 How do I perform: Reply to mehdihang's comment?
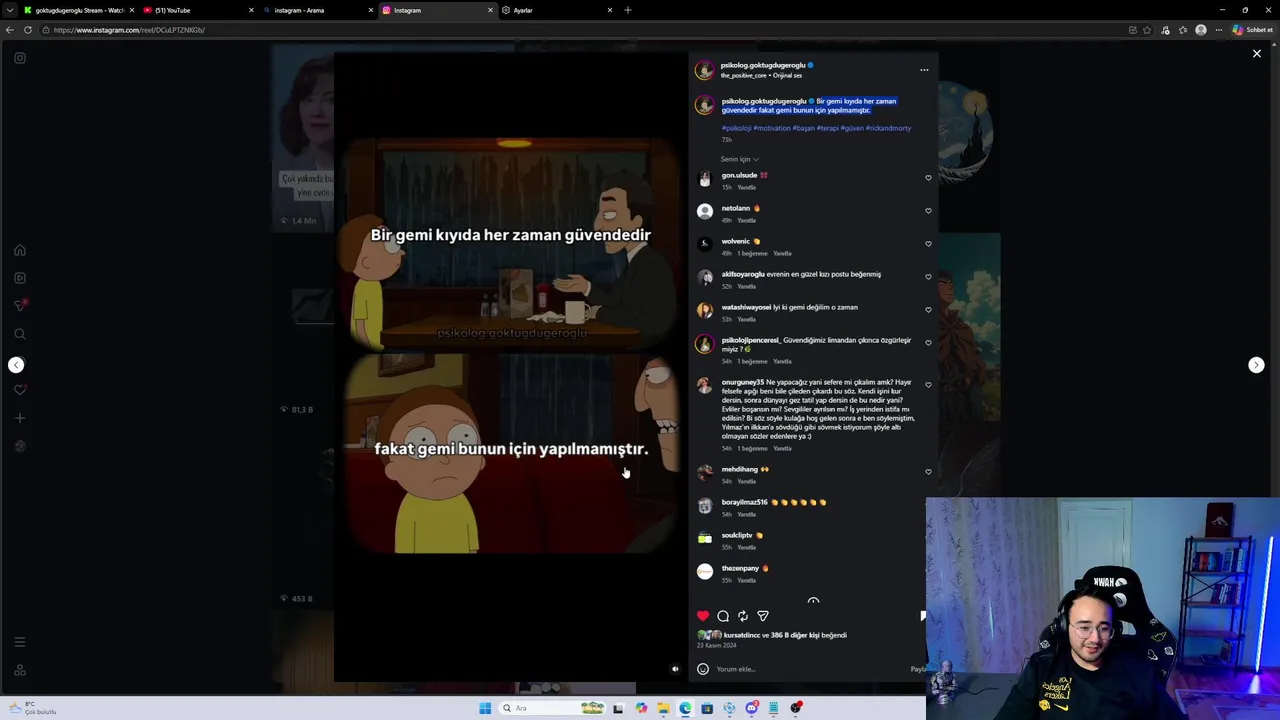pyautogui.click(x=746, y=481)
